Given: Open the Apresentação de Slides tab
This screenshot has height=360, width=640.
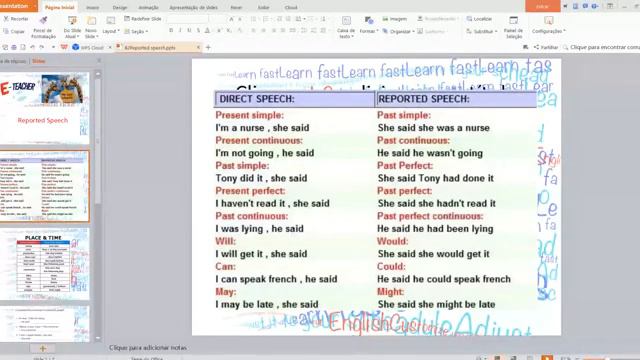Looking at the screenshot, I should (x=193, y=7).
